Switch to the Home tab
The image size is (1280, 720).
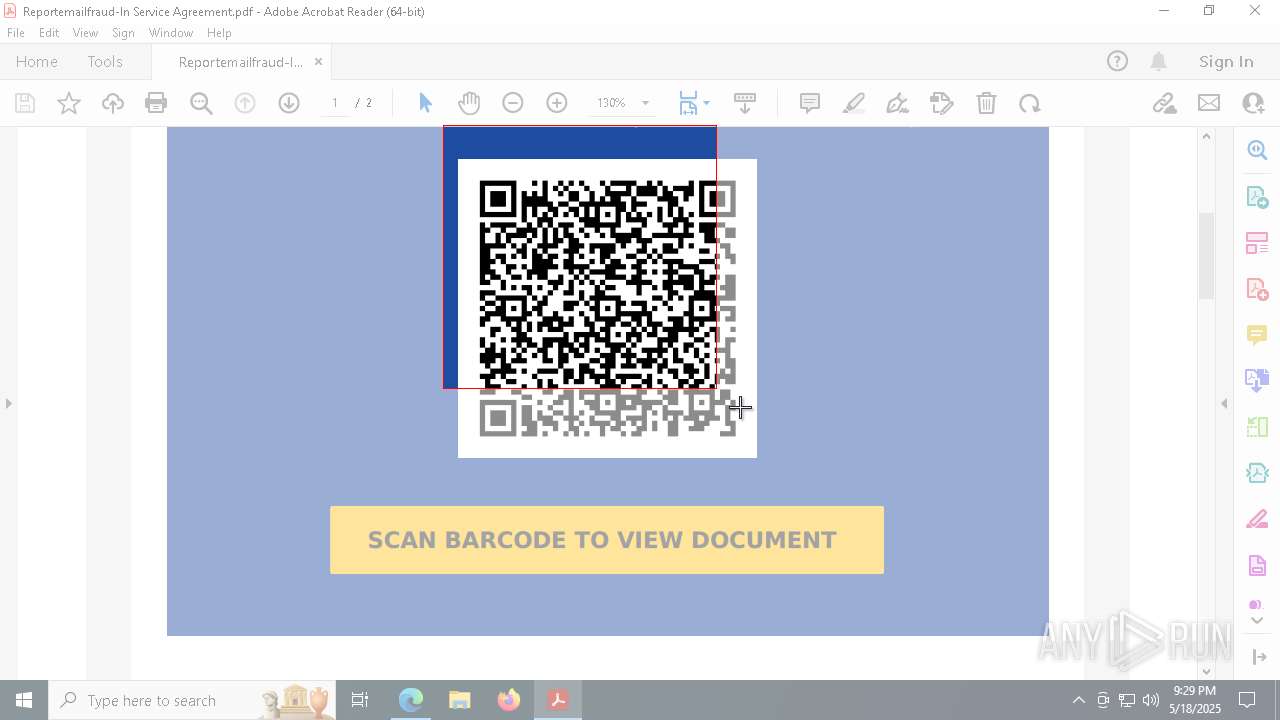tap(37, 61)
